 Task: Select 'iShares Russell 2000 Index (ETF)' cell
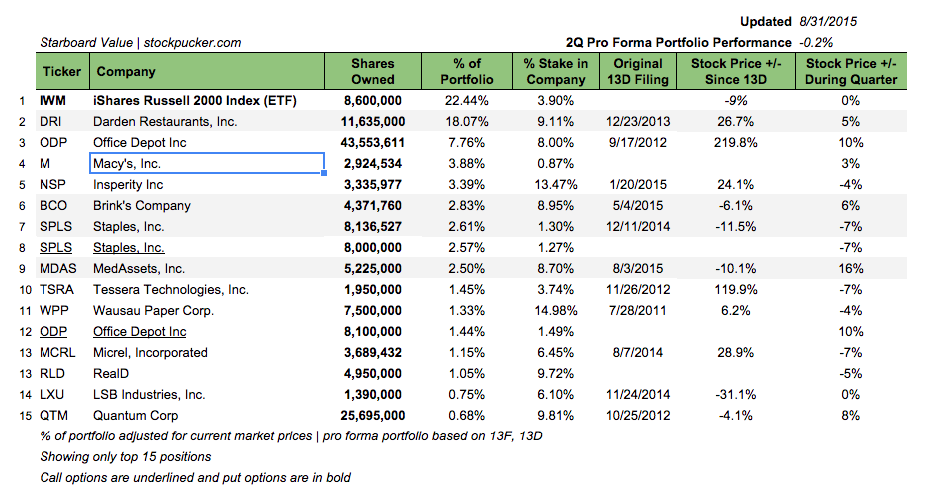(195, 100)
